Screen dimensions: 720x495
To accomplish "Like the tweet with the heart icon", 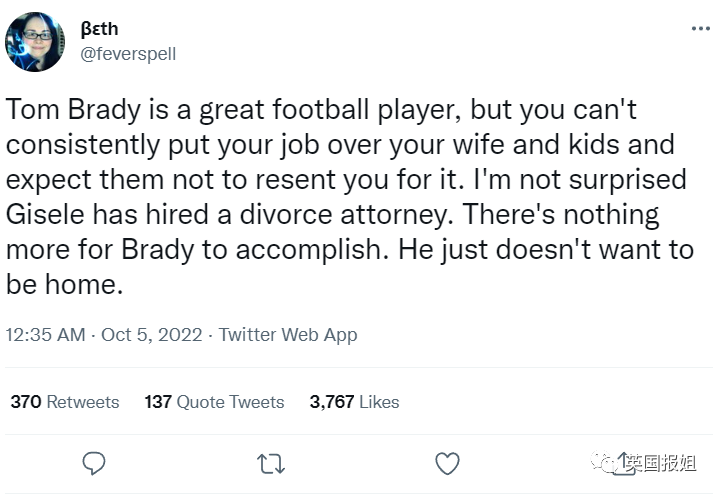I will 447,463.
